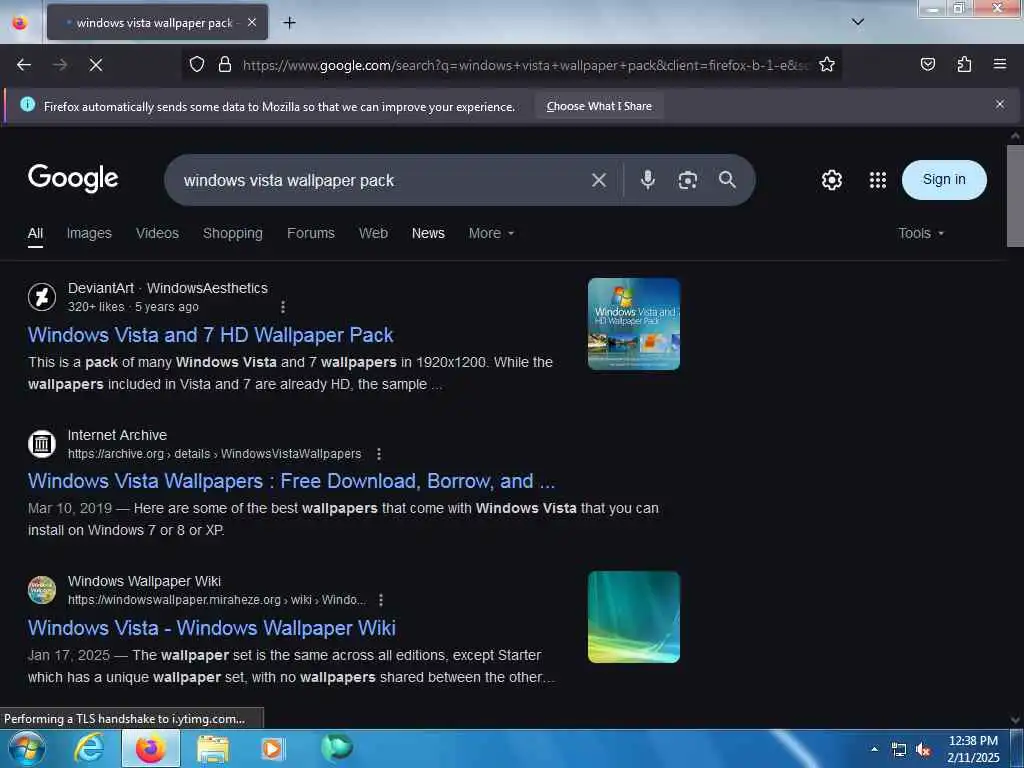Open the tracking protection shield icon
1024x768 pixels.
click(197, 64)
